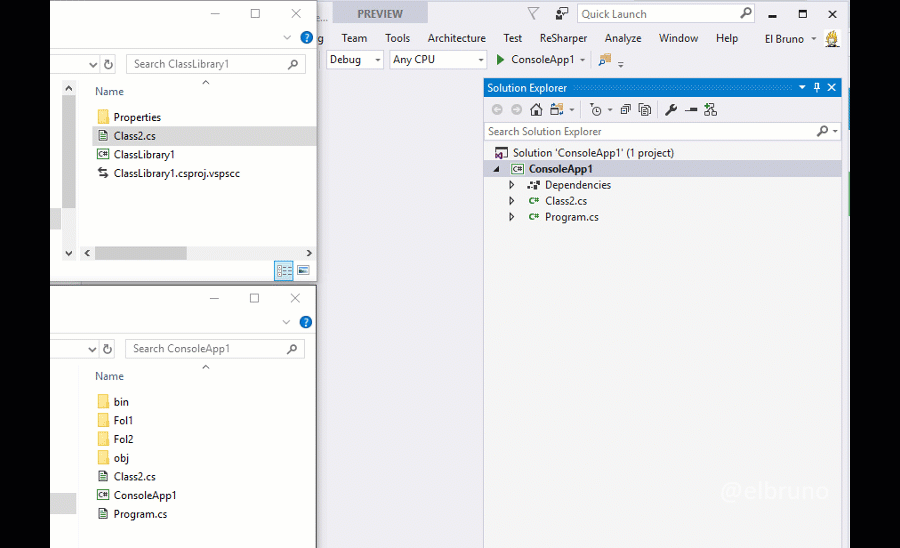The height and width of the screenshot is (548, 900).
Task: Toggle Show All Files in Solution Explorer
Action: coord(645,110)
